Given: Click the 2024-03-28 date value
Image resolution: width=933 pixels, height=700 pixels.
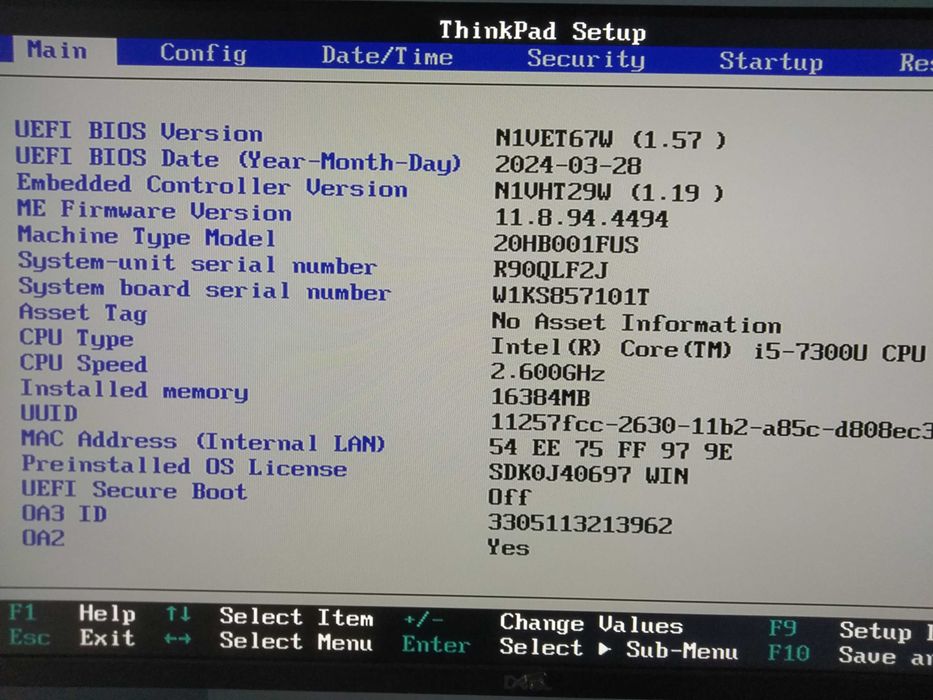Looking at the screenshot, I should (x=568, y=165).
